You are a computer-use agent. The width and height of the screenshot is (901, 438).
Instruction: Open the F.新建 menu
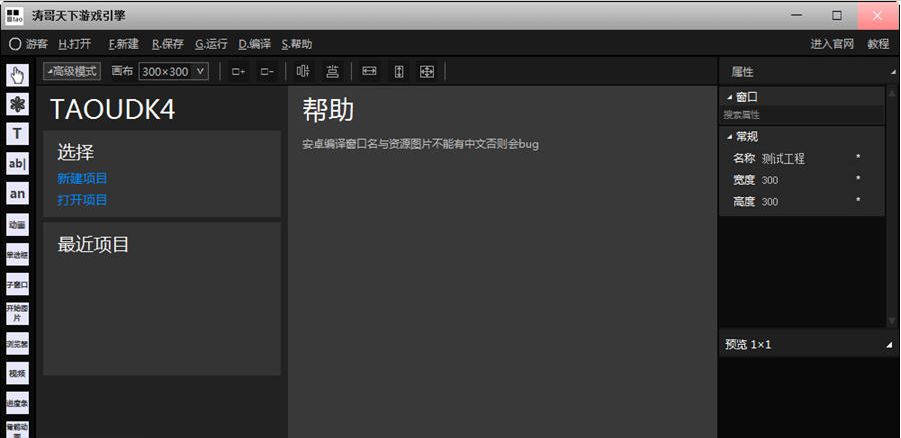click(124, 44)
